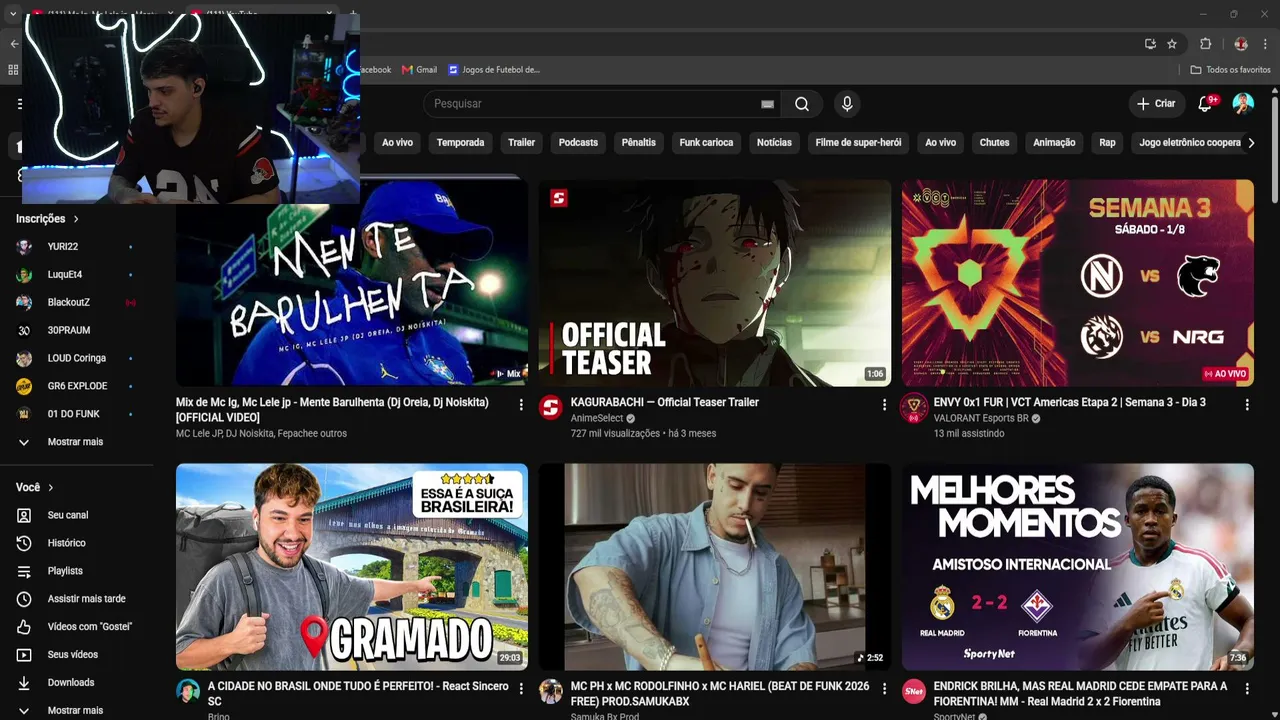This screenshot has height=720, width=1280.
Task: Open options for MC PH x MC RODOLFINHO video
Action: coord(884,689)
